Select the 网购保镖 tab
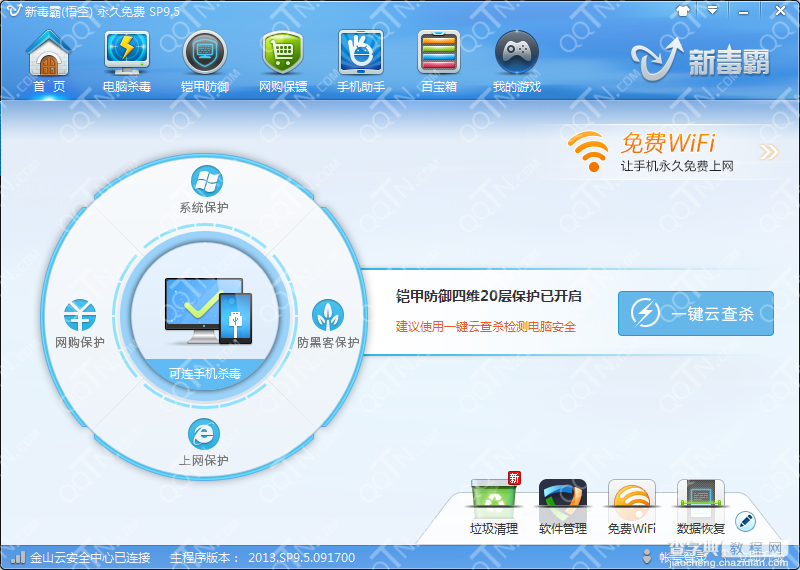Viewport: 800px width, 570px height. pyautogui.click(x=283, y=62)
